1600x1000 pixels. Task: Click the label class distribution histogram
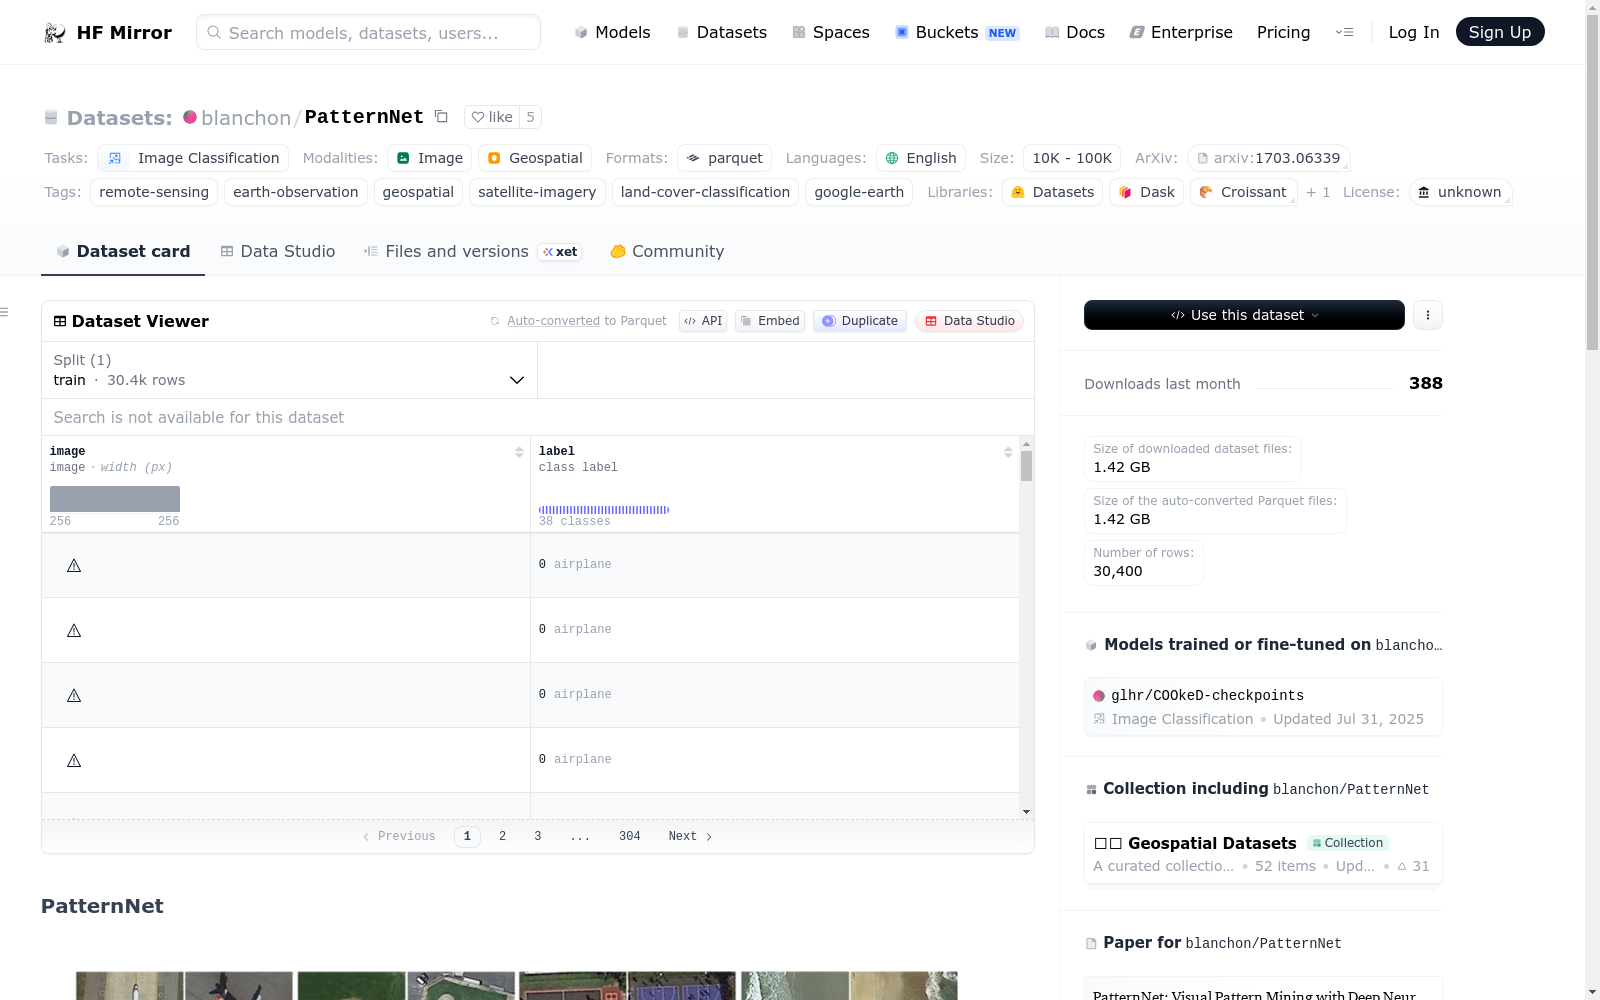coord(604,510)
